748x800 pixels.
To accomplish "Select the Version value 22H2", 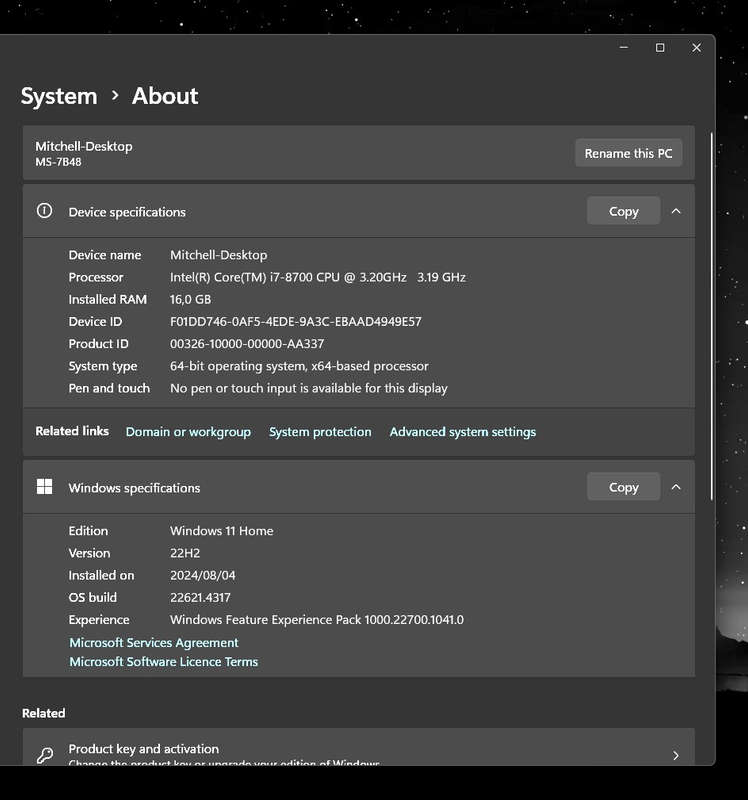I will 185,553.
